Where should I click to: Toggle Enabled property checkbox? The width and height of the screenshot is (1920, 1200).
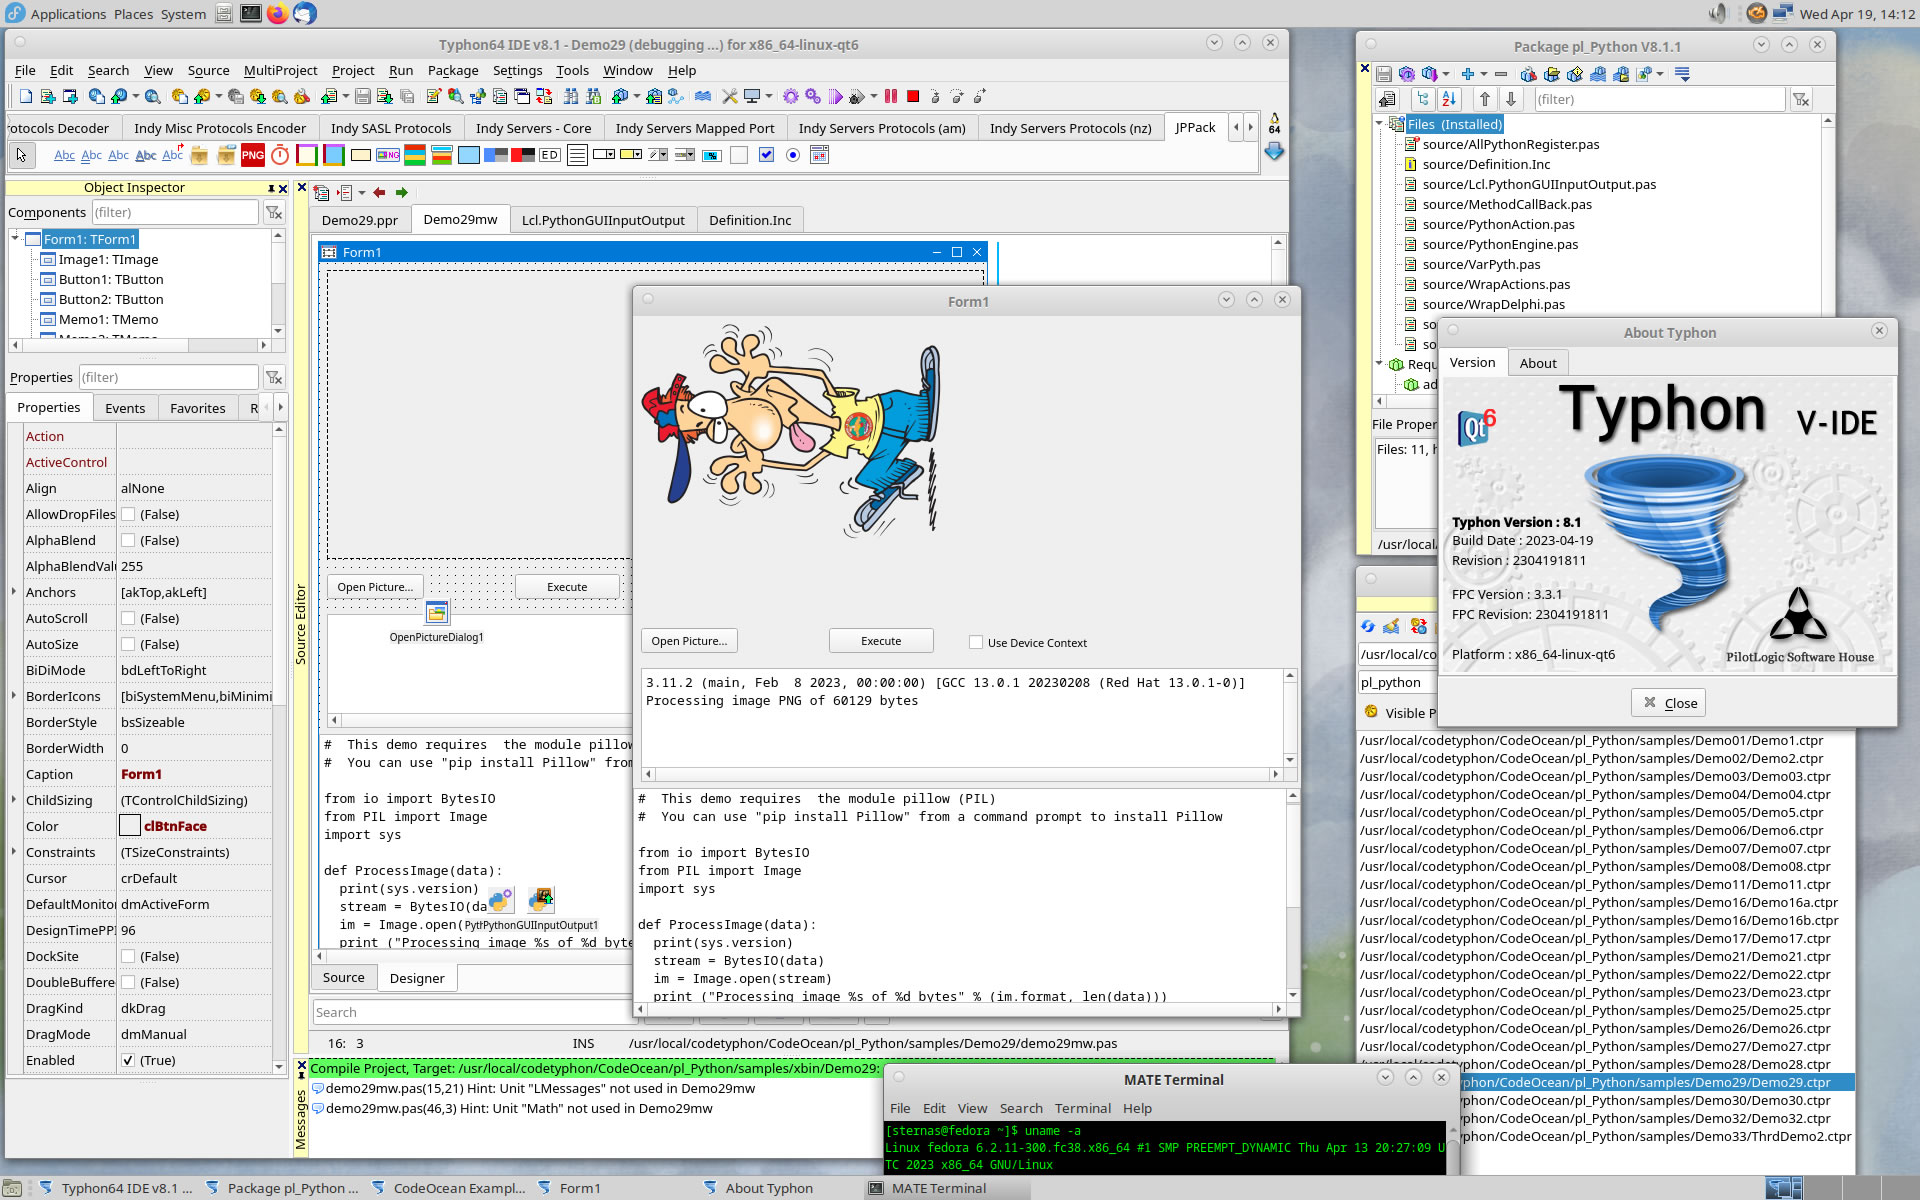tap(128, 1060)
